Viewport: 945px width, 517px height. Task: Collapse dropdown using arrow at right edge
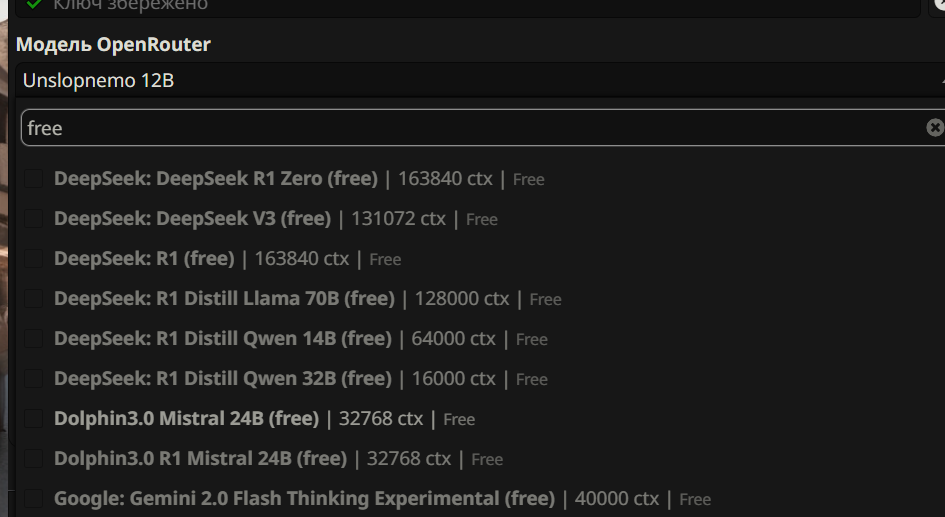tap(941, 80)
